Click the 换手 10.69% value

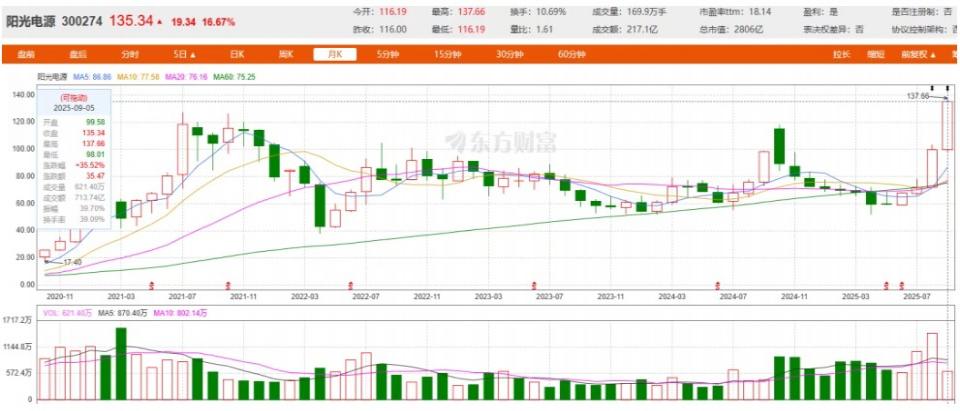pos(550,12)
